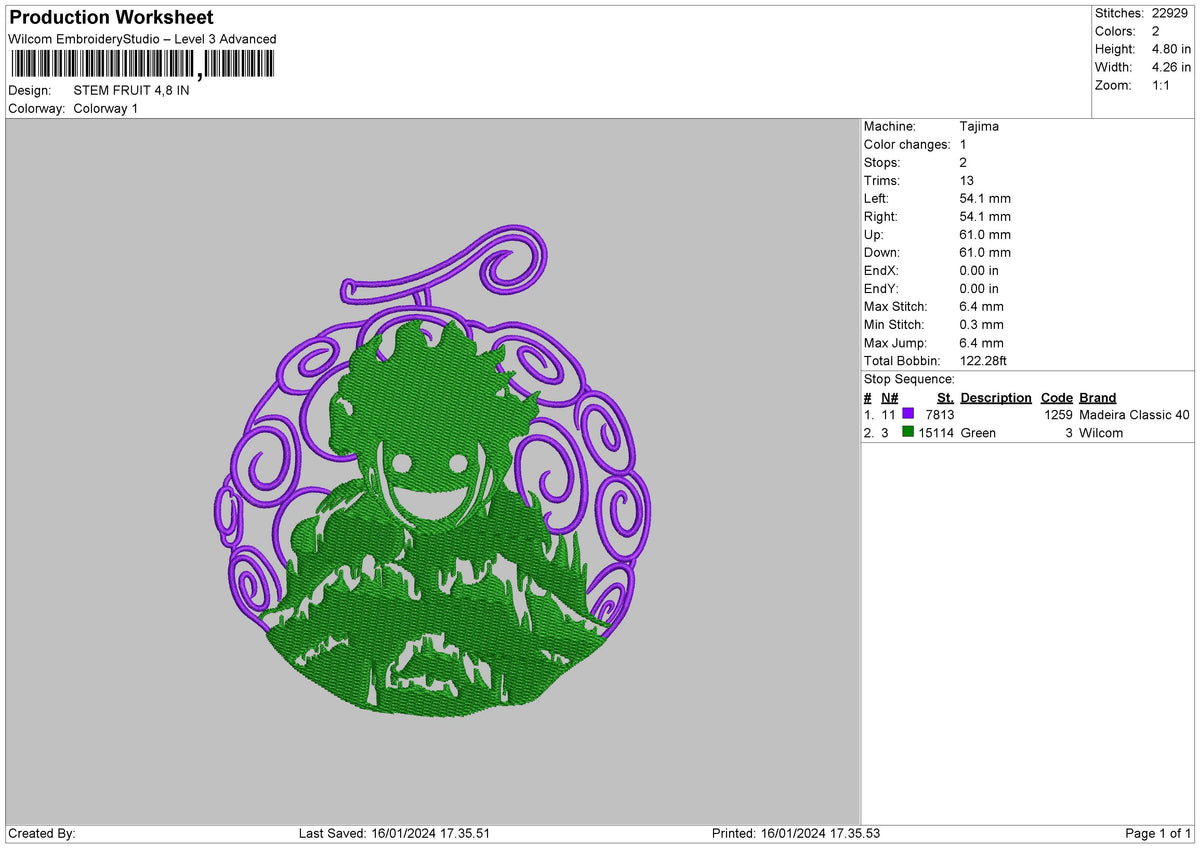The height and width of the screenshot is (848, 1200).
Task: Click the Stitches value "22929"
Action: coord(1171,13)
